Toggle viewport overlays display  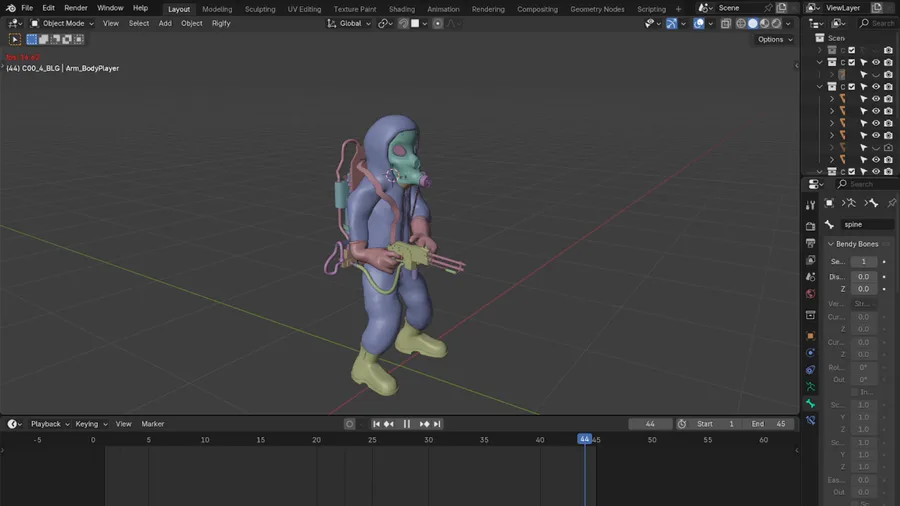click(699, 24)
